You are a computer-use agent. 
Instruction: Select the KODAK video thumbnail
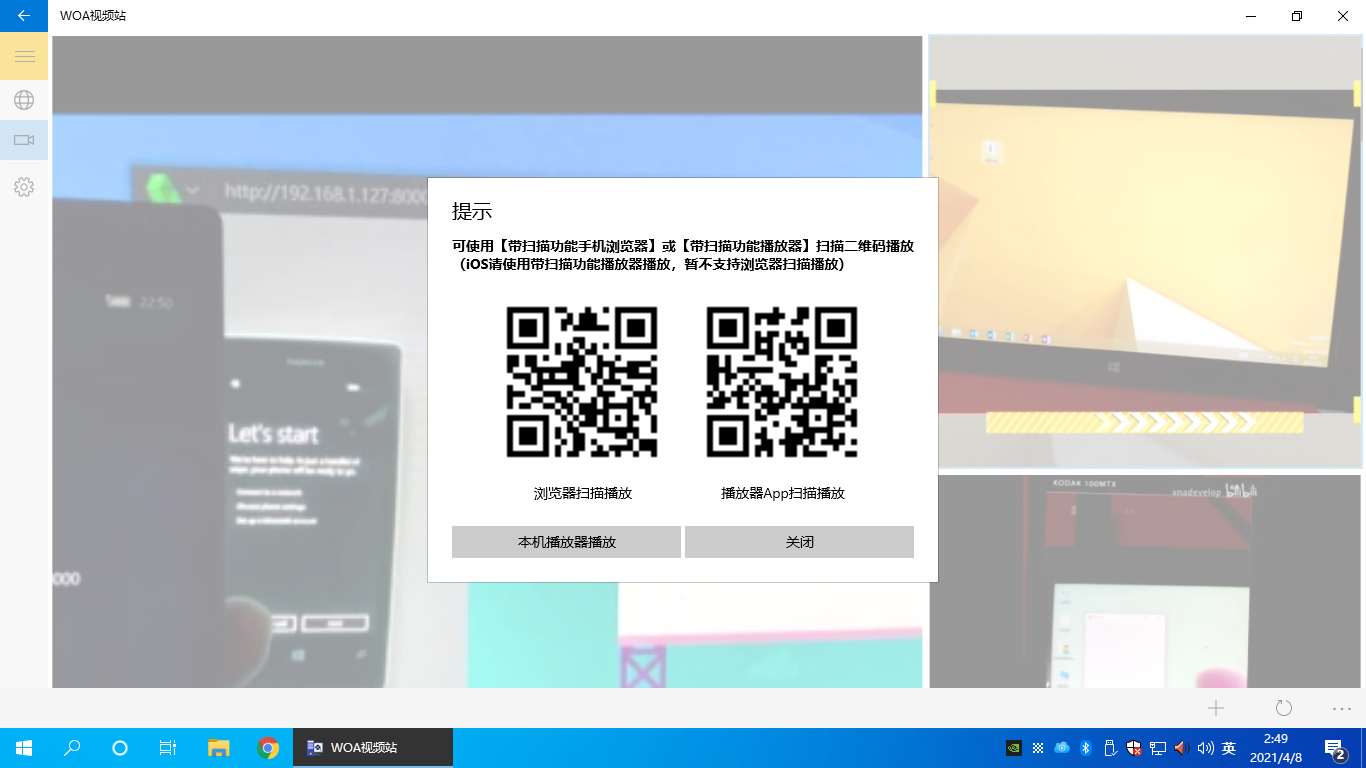tap(1145, 581)
